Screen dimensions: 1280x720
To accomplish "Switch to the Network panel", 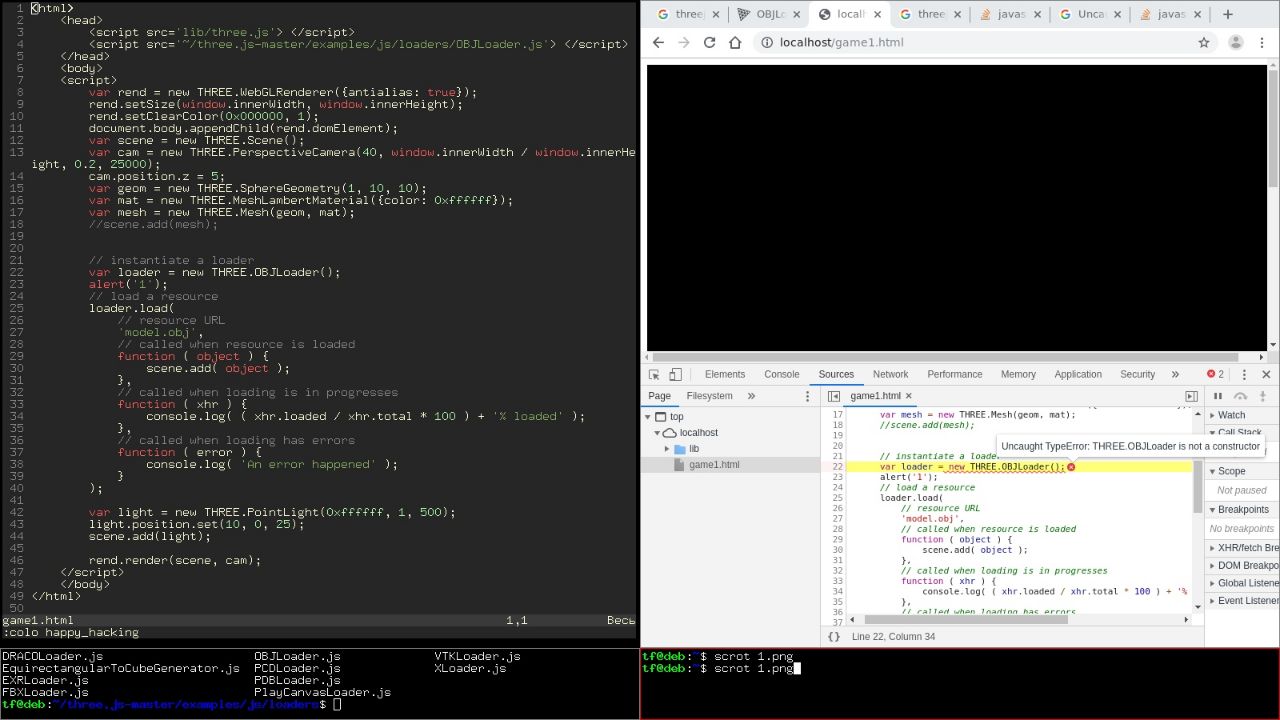I will pos(890,375).
